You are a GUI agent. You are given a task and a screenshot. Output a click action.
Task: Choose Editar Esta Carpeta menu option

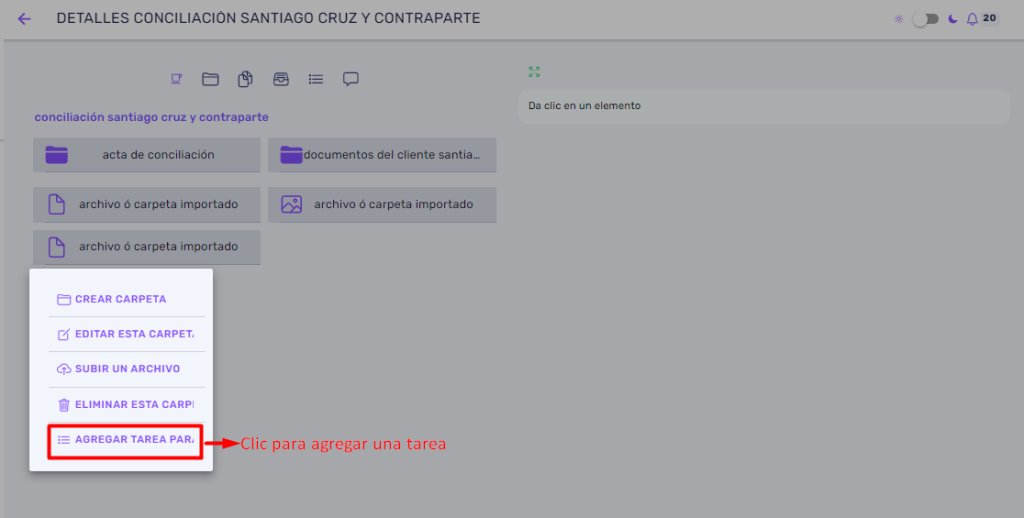coord(127,334)
